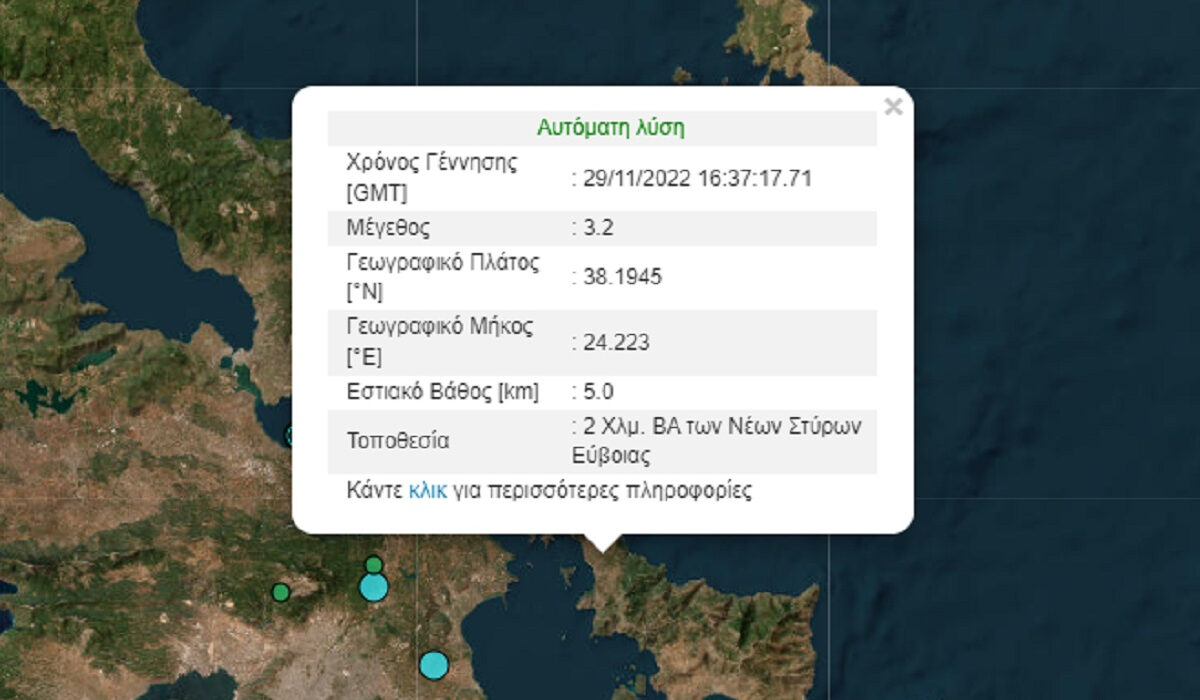This screenshot has width=1200, height=700.
Task: Click the small green marker above the large cyan circle
Action: [x=373, y=565]
